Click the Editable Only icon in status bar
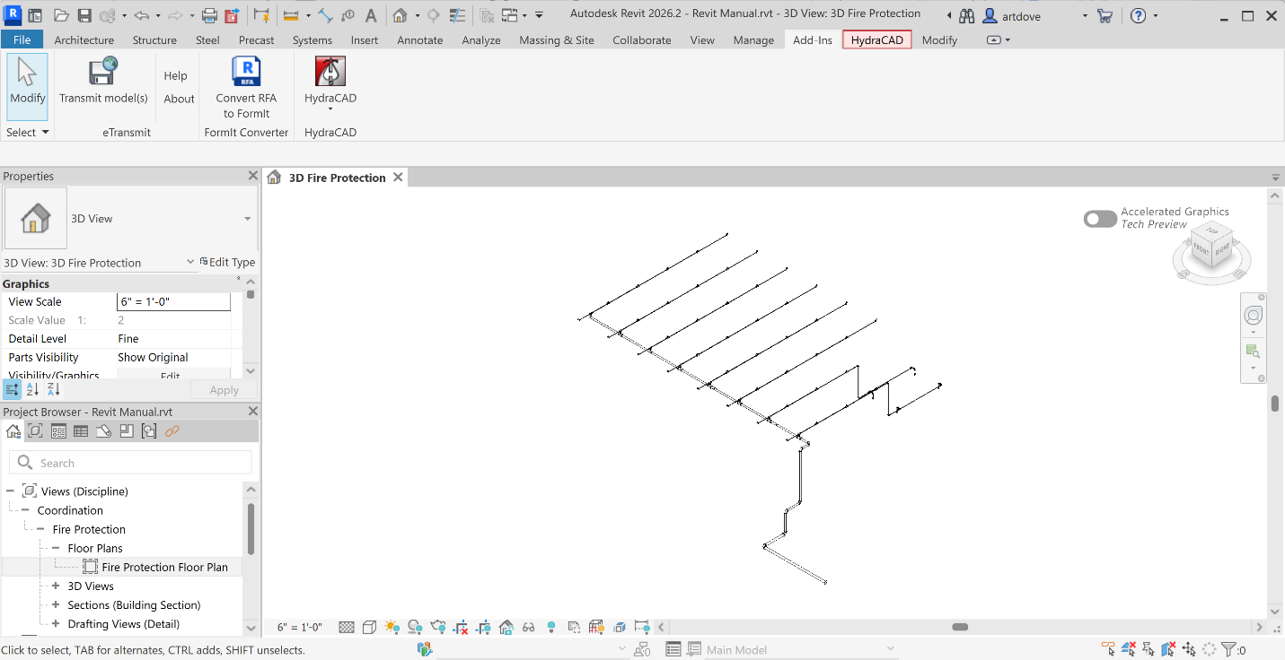The image size is (1285, 660). pyautogui.click(x=642, y=649)
